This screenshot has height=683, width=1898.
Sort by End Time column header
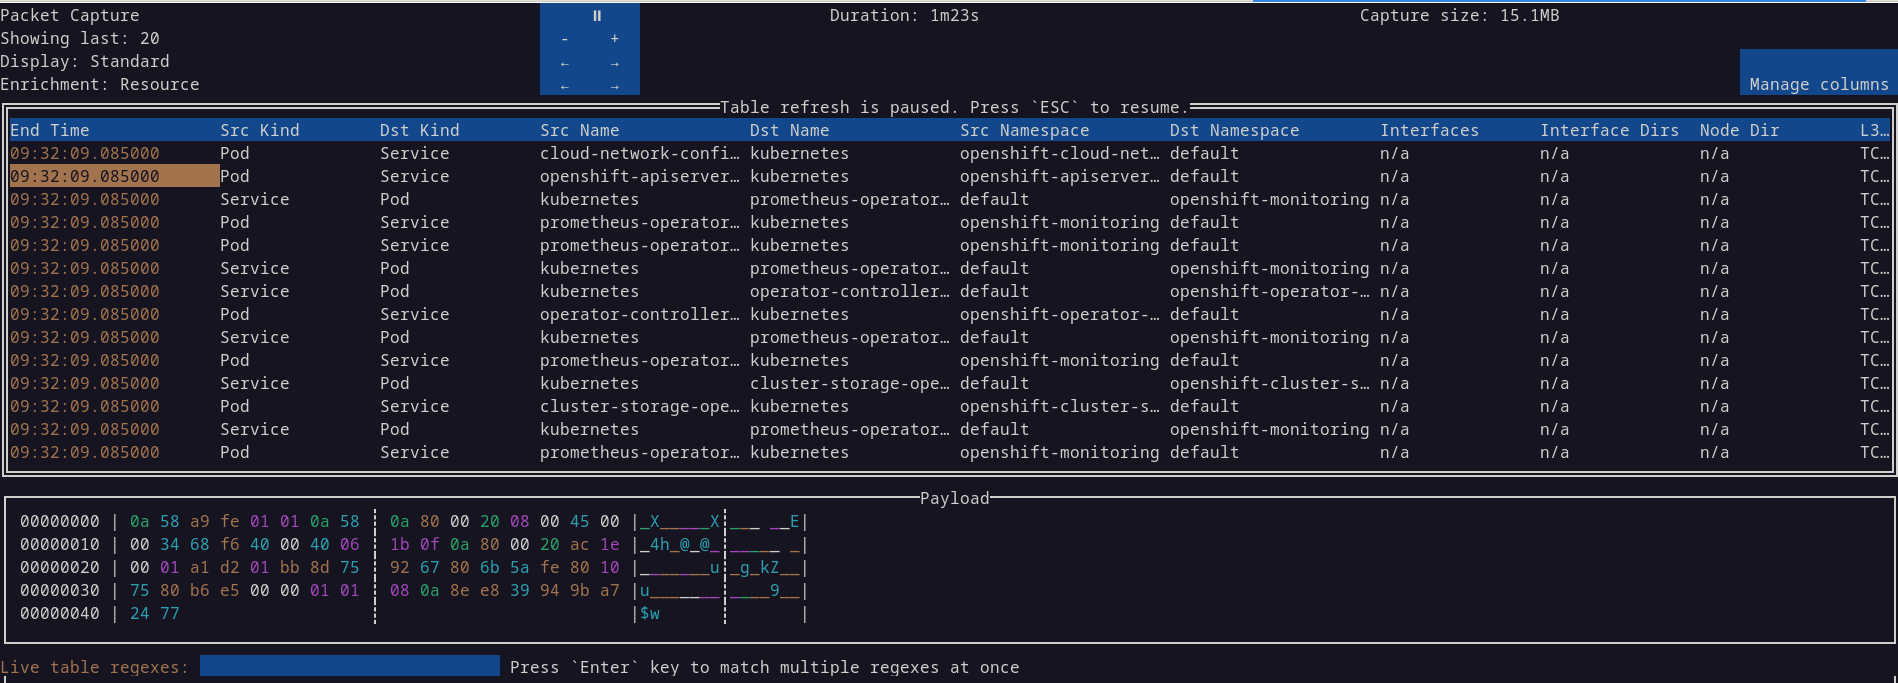pyautogui.click(x=50, y=130)
